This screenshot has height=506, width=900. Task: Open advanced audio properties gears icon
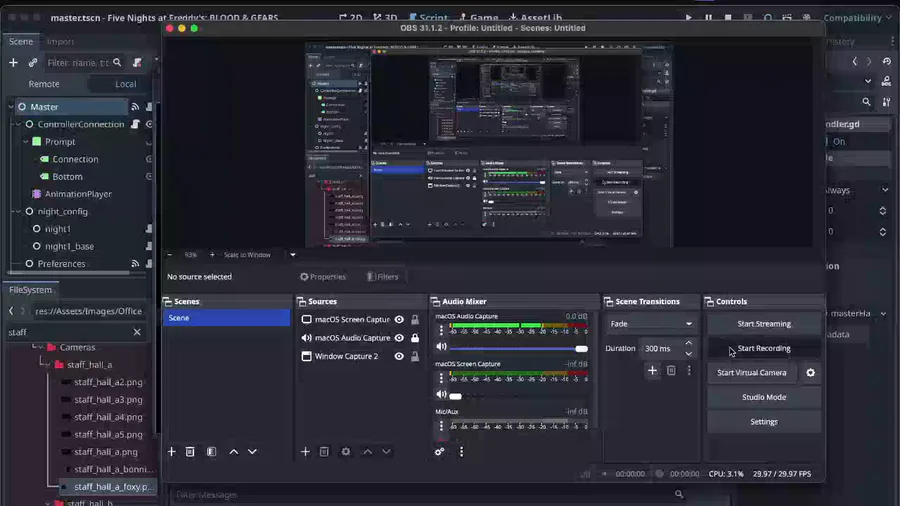pyautogui.click(x=439, y=452)
